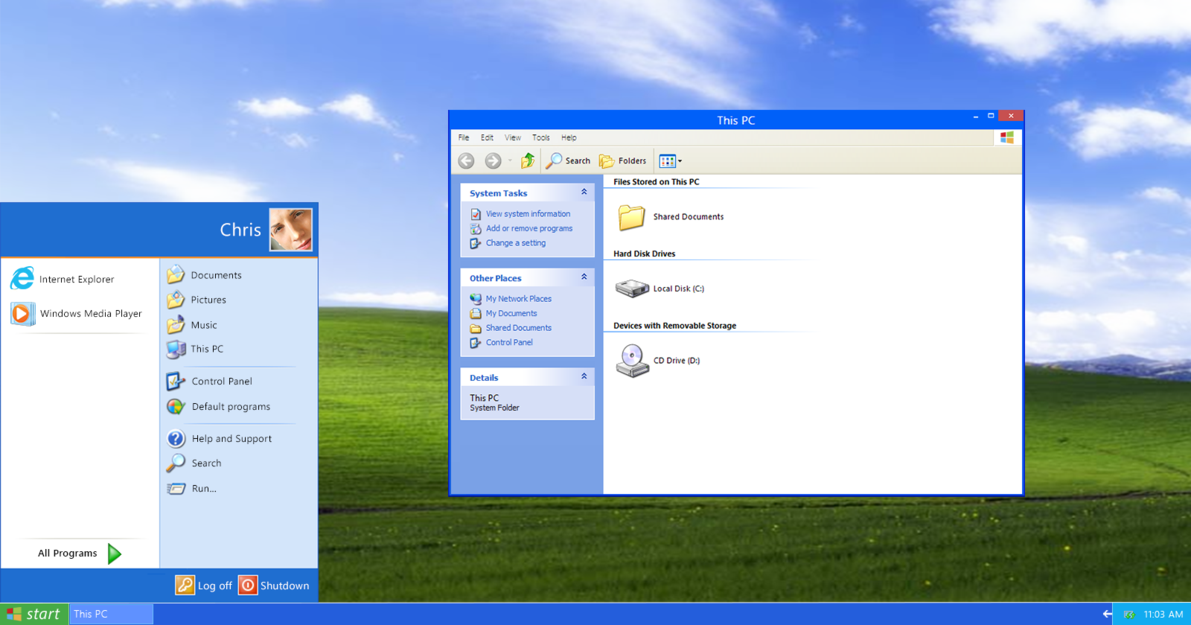Open the Run... dialog from the Start menu
This screenshot has height=625, width=1191.
coord(191,488)
